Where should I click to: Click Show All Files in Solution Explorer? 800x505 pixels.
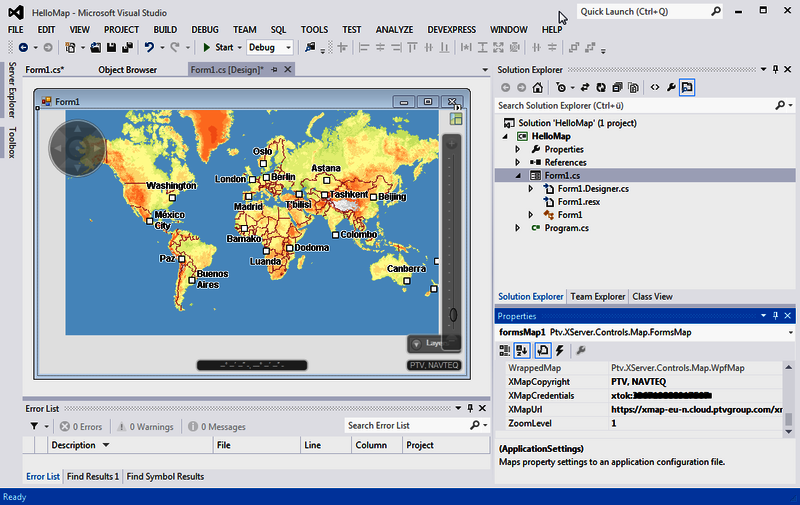point(633,88)
